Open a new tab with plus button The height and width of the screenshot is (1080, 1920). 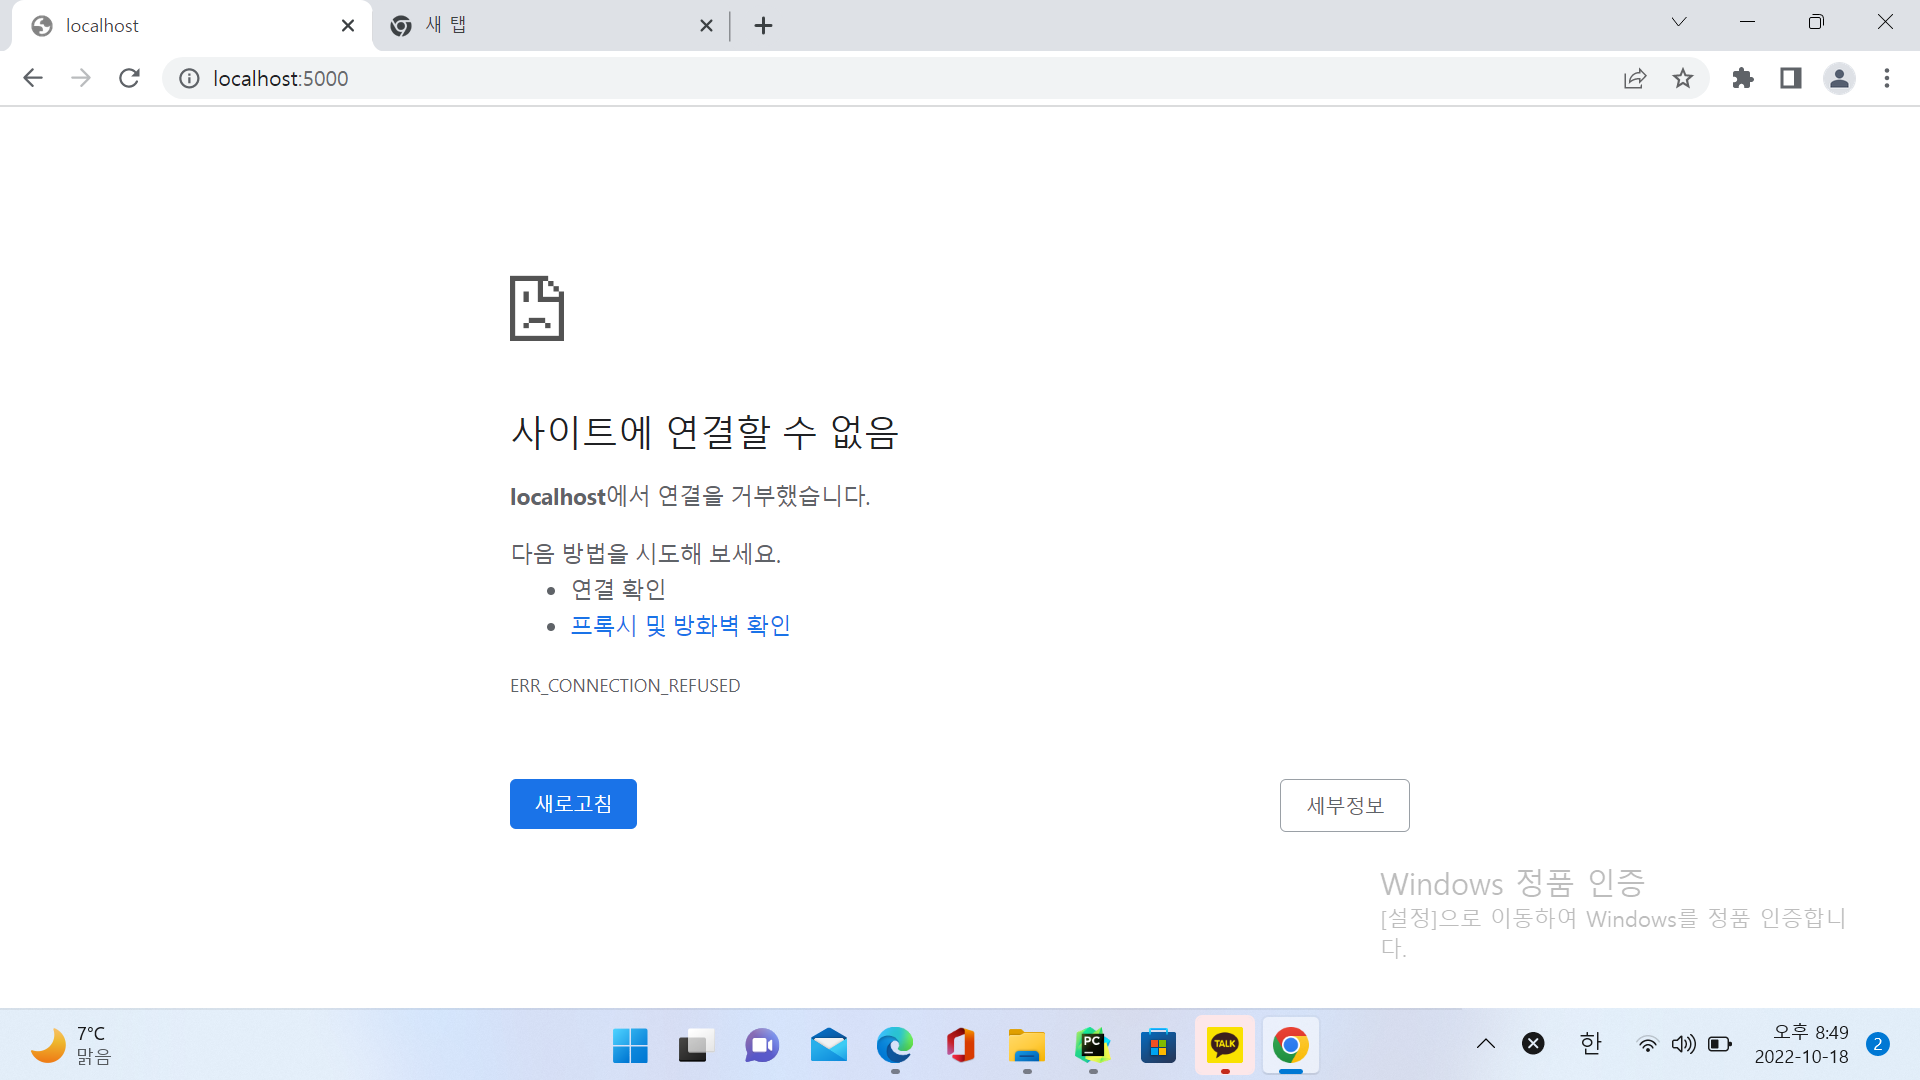coord(763,26)
